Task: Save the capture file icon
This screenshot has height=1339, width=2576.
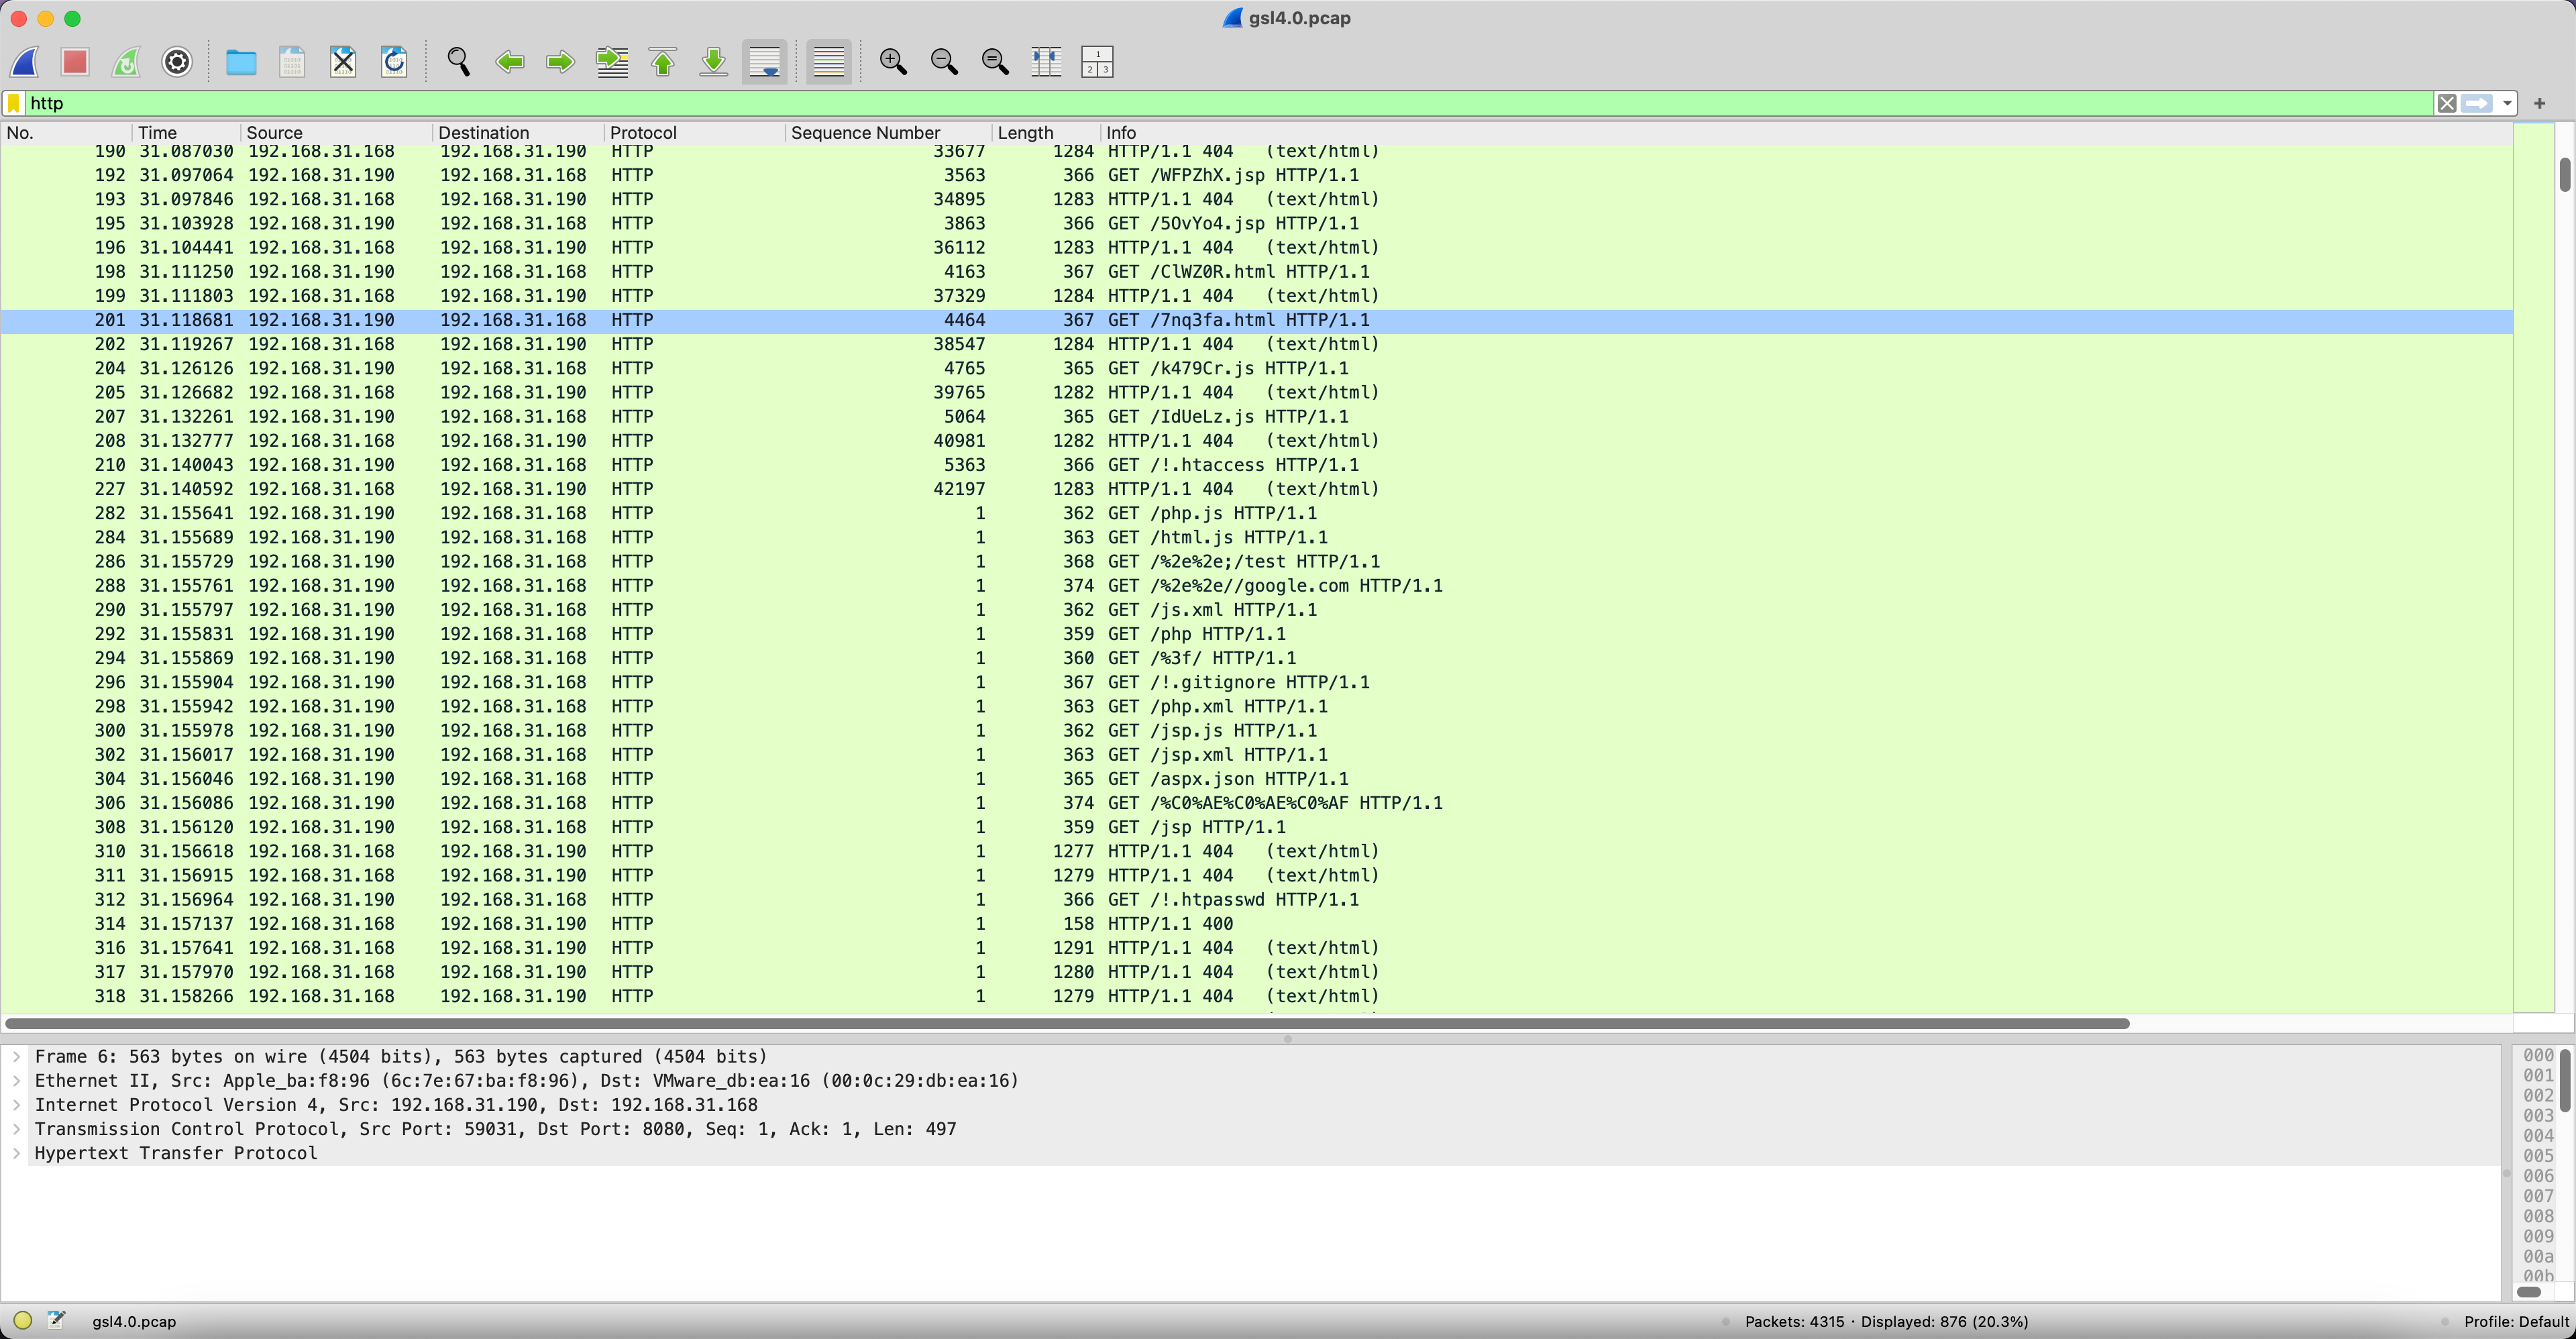Action: click(292, 62)
